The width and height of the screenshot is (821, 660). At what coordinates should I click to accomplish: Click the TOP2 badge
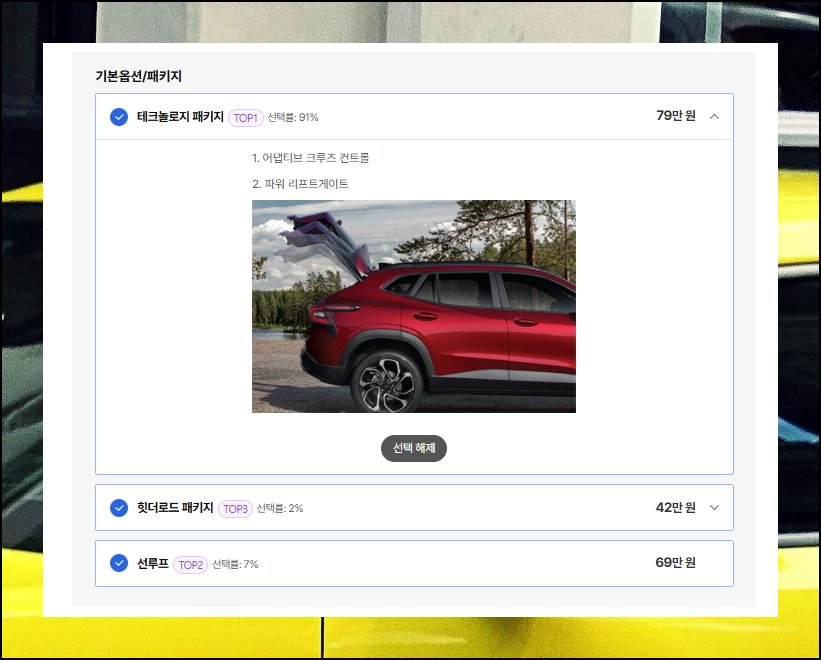click(x=191, y=565)
